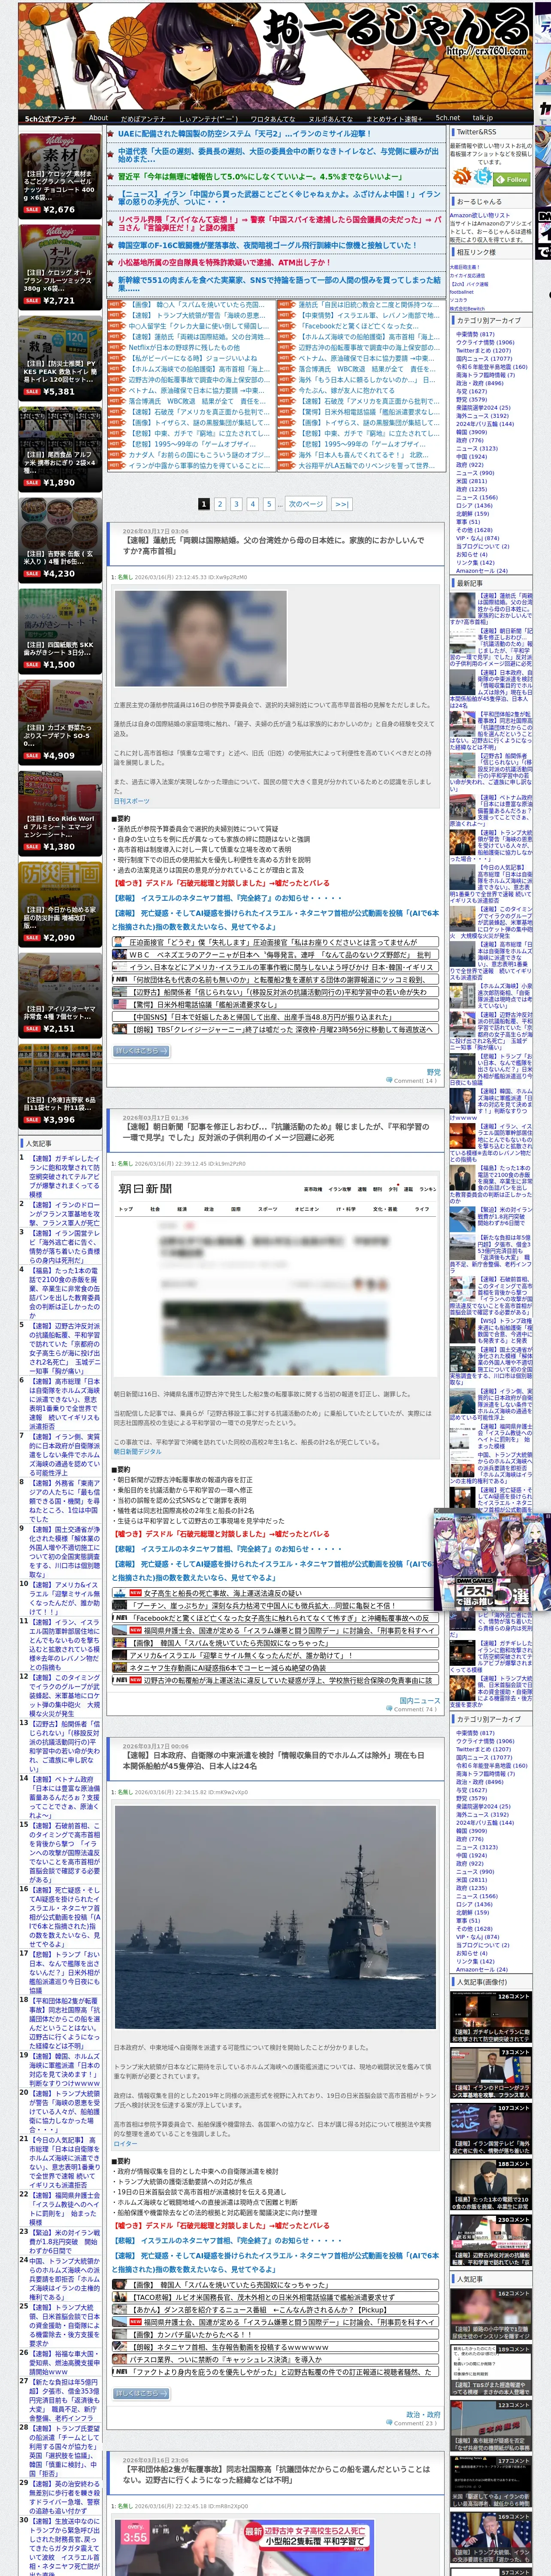Open the Comment(74) link
Image resolution: width=551 pixels, height=2576 pixels.
[x=415, y=1709]
